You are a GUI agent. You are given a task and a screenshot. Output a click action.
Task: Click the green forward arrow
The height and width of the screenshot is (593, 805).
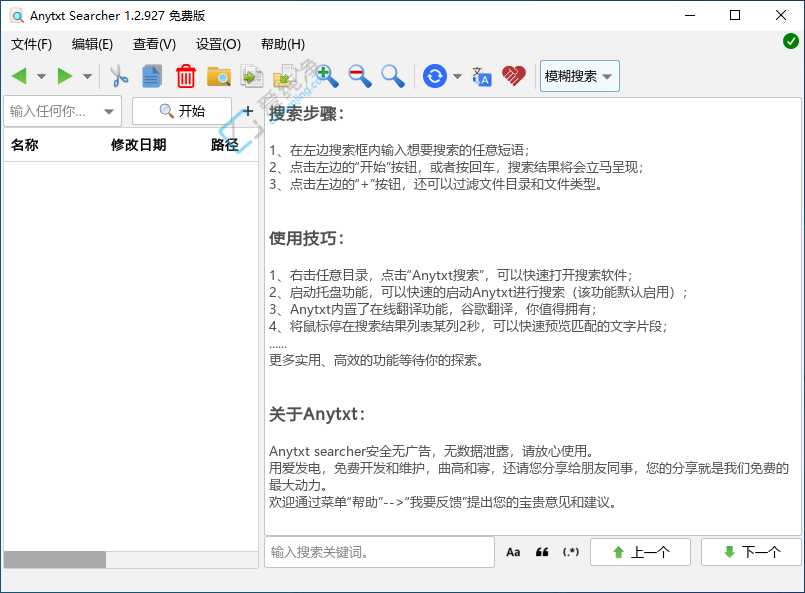click(65, 76)
